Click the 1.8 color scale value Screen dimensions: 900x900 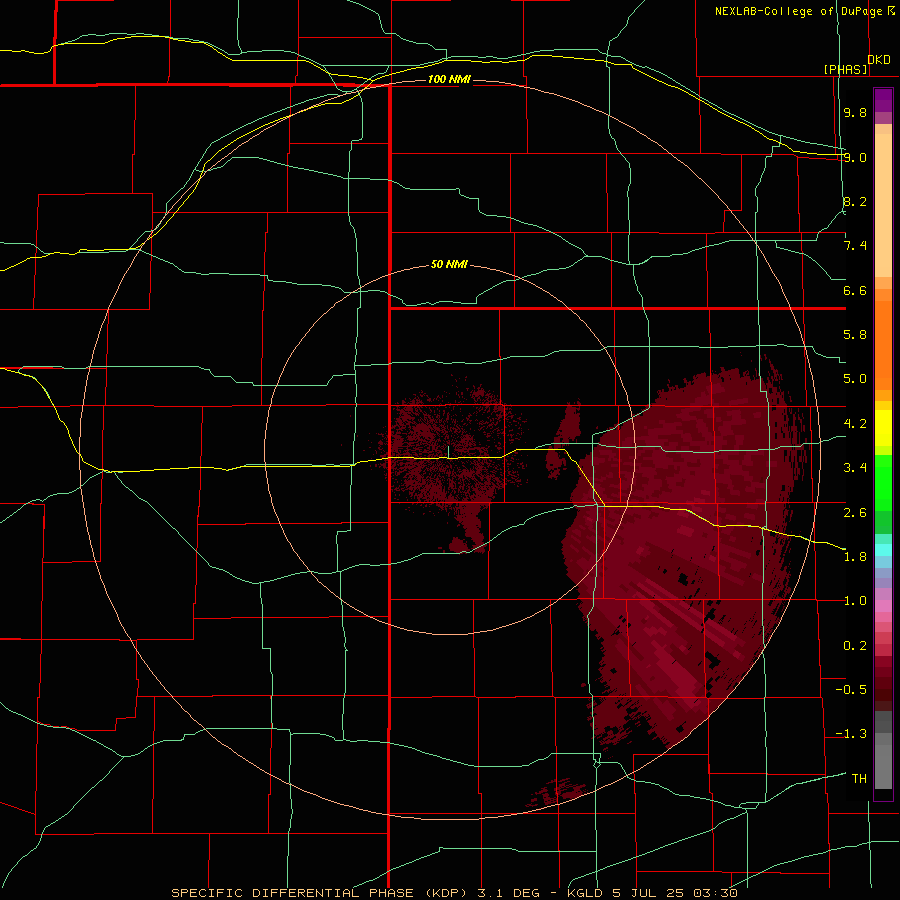pos(855,557)
